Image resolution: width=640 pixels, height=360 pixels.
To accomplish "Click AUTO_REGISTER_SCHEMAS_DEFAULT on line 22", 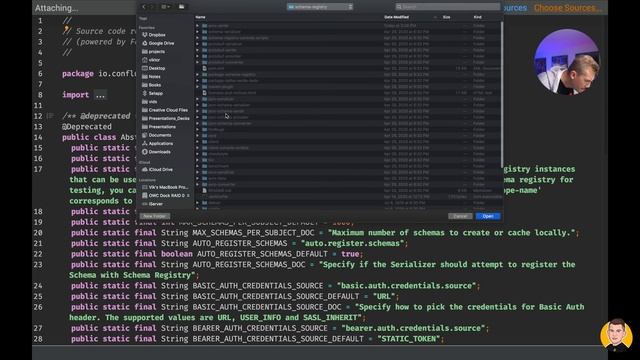I will click(x=262, y=254).
